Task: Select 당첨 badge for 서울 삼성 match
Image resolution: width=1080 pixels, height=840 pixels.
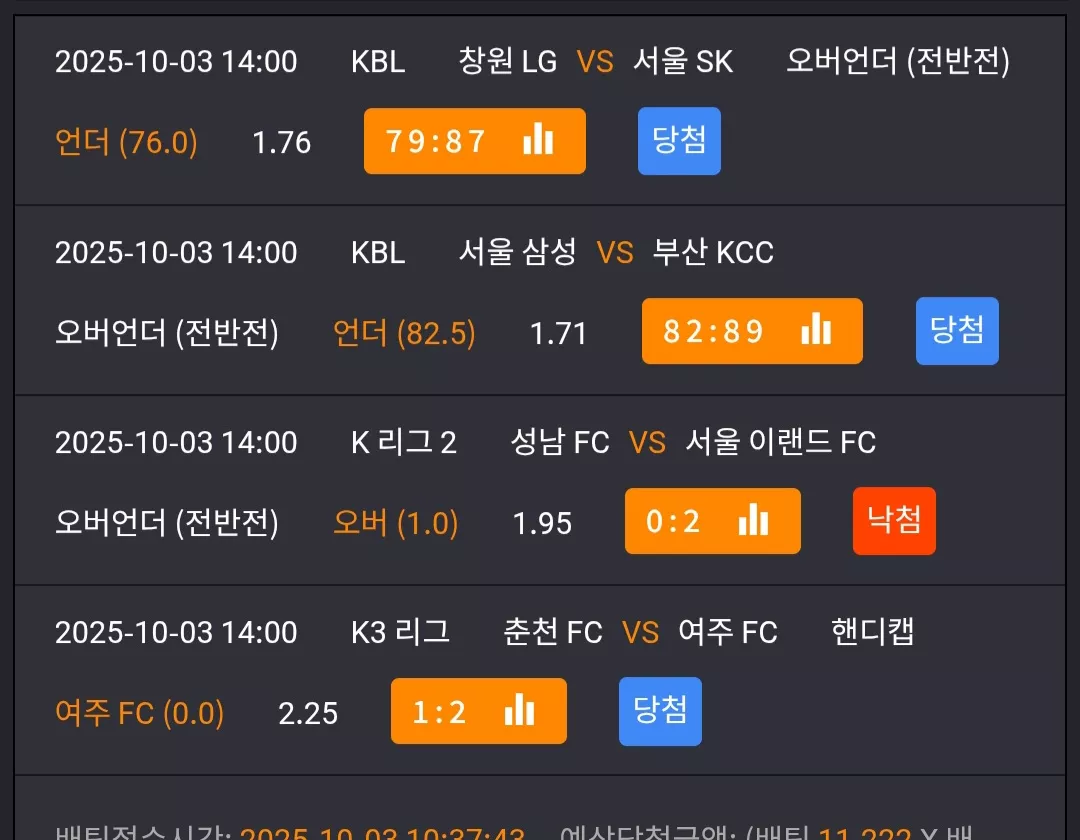Action: tap(957, 331)
